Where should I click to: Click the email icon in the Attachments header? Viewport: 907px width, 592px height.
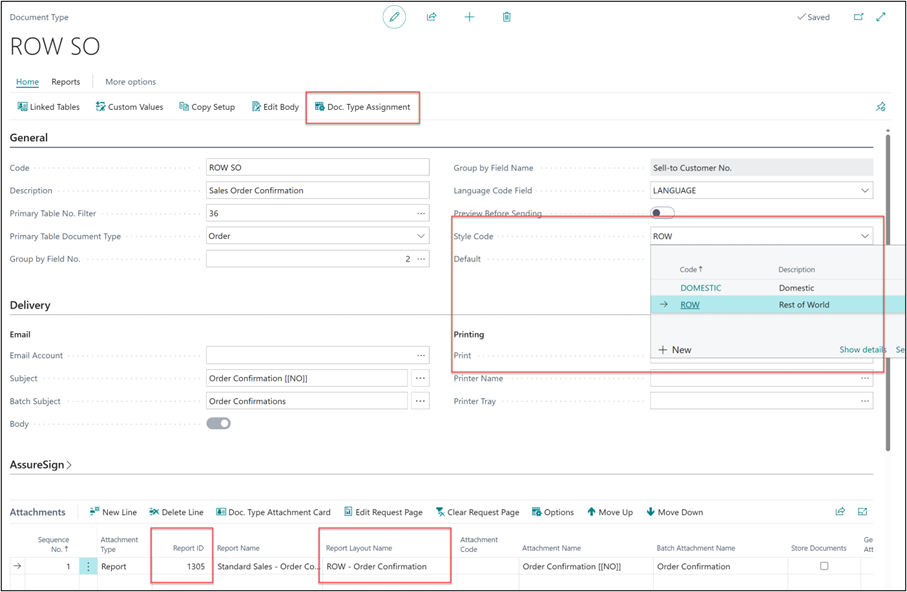click(x=862, y=511)
